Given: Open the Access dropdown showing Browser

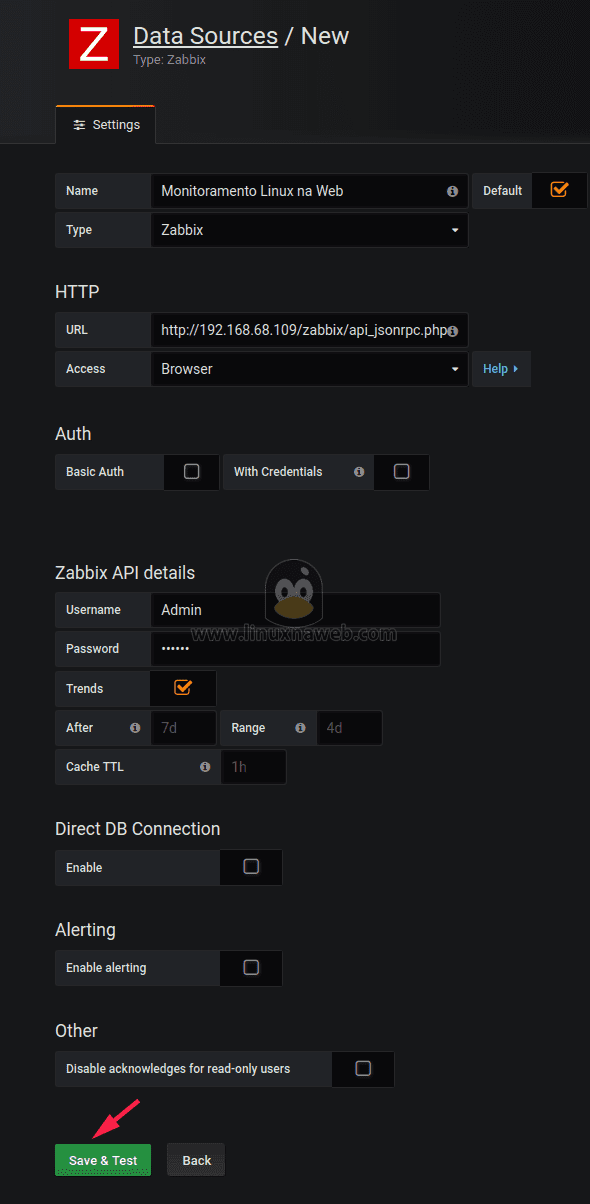Looking at the screenshot, I should [309, 369].
